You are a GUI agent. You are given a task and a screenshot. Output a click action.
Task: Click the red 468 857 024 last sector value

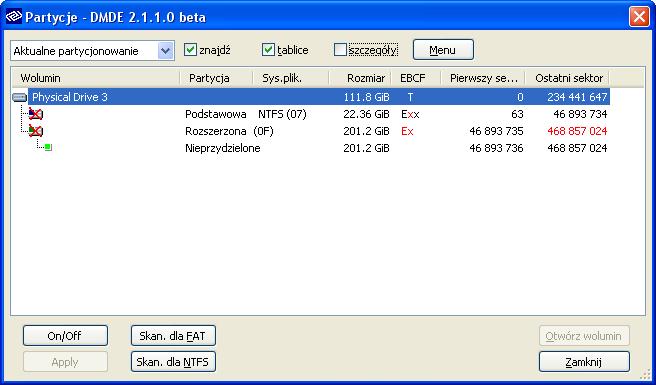pos(577,131)
